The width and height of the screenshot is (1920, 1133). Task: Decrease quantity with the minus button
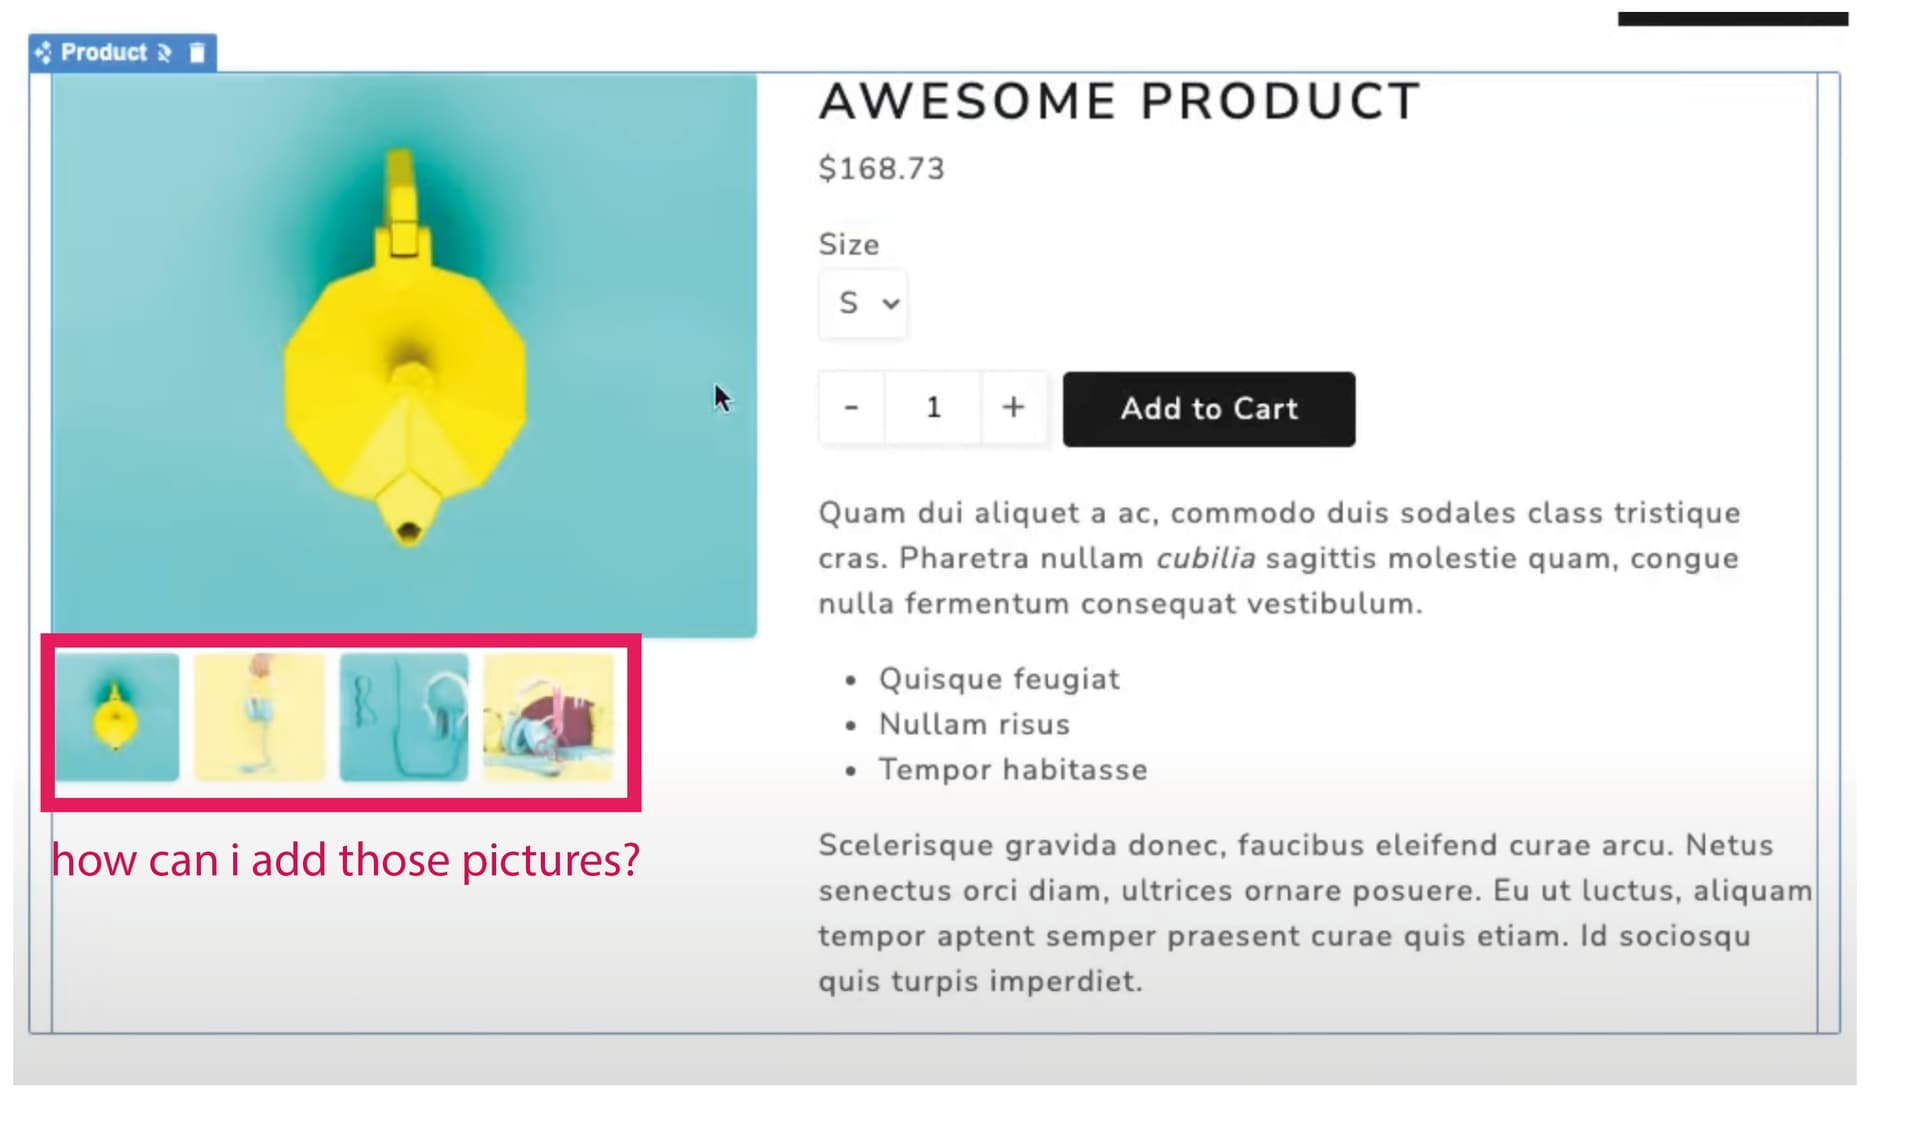pos(851,407)
